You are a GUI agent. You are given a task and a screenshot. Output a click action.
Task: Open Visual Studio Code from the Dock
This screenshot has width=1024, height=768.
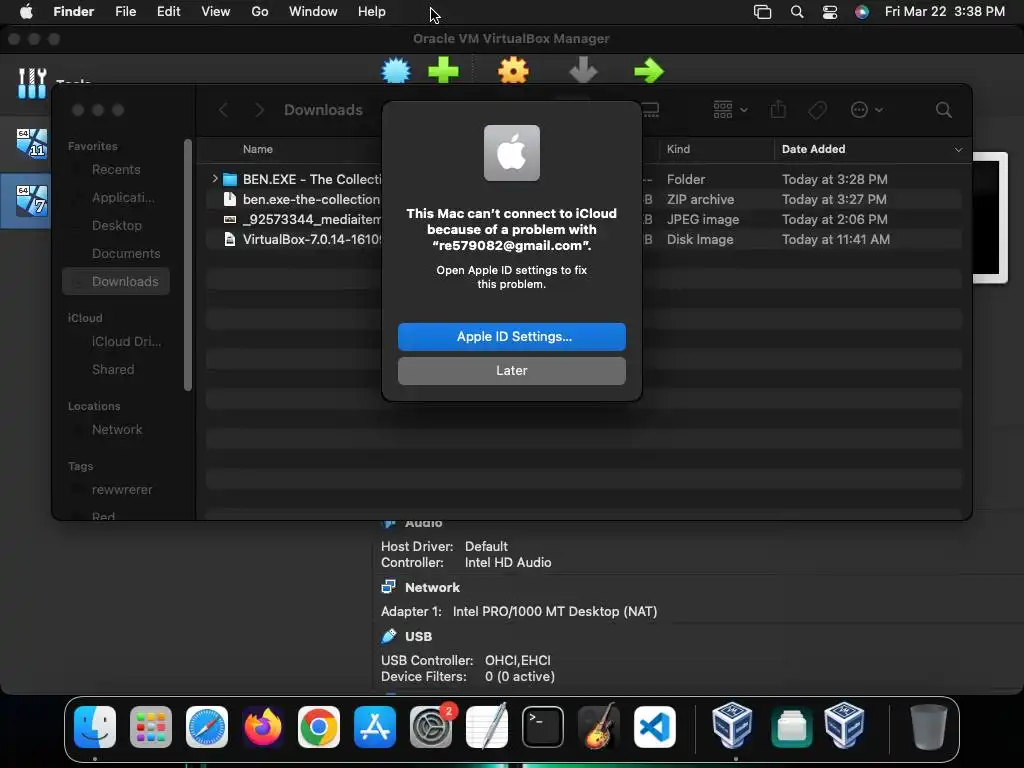pos(655,727)
